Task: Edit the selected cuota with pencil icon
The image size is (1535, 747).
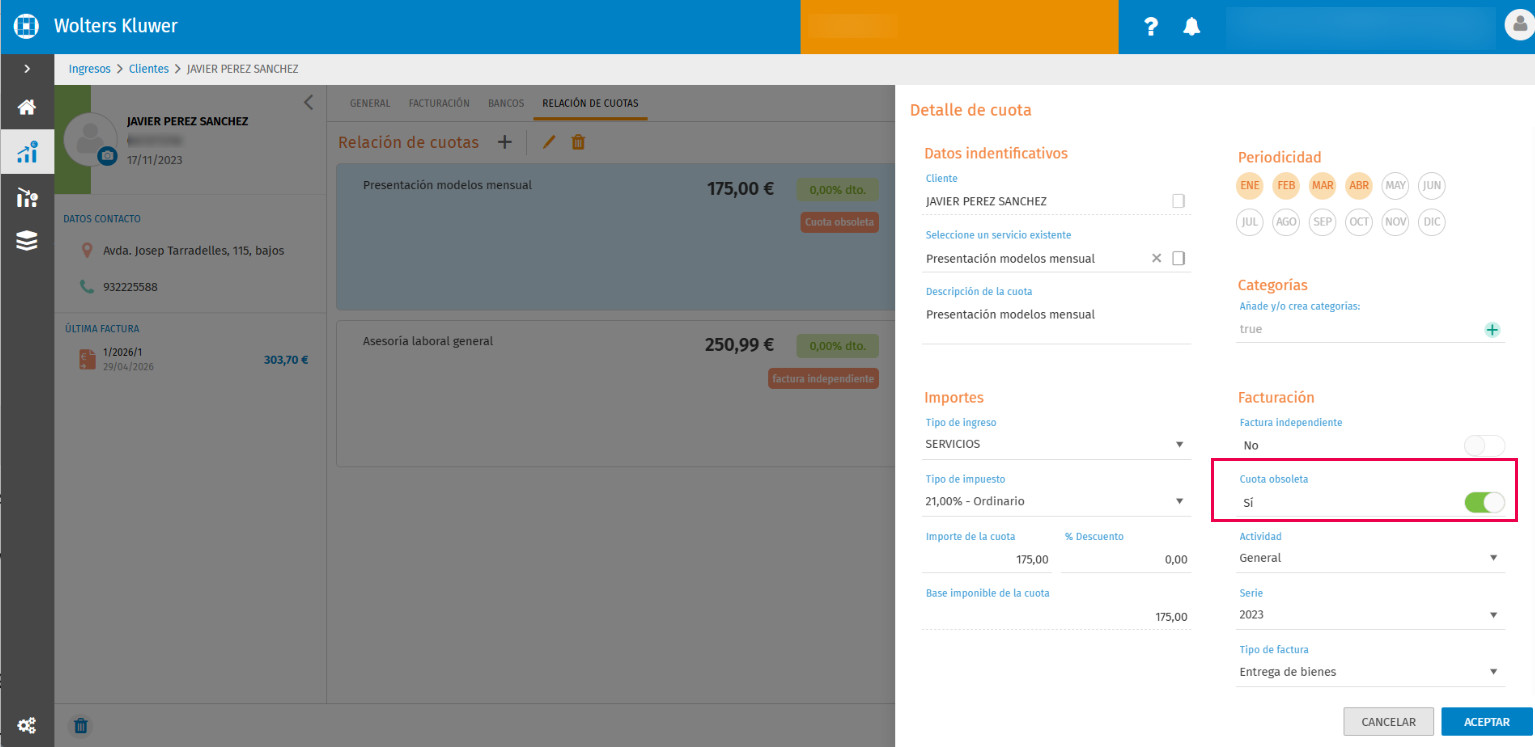Action: point(548,142)
